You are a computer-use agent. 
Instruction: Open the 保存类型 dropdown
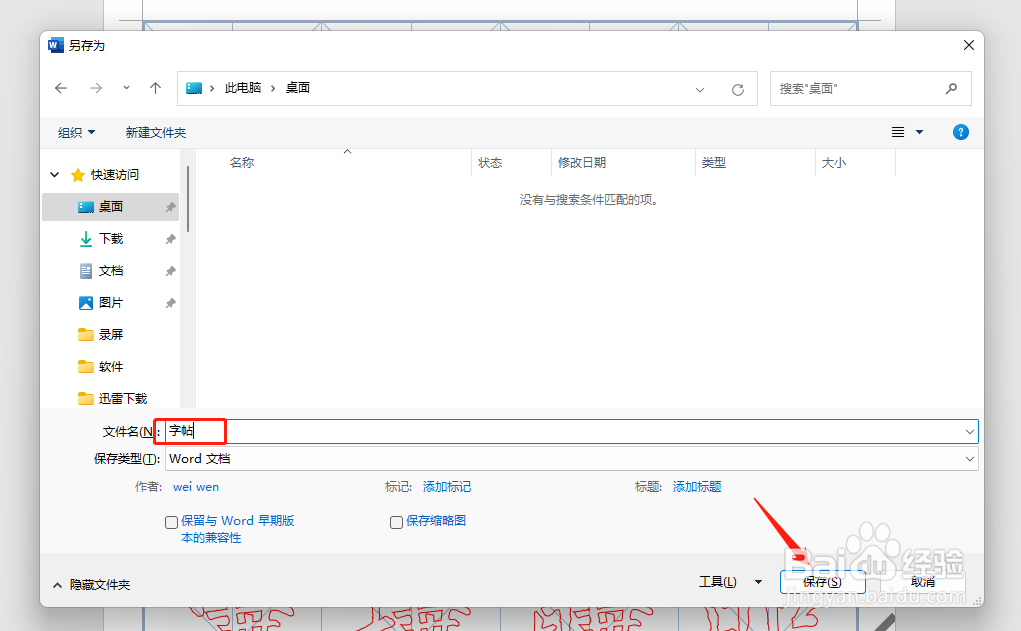(968, 458)
